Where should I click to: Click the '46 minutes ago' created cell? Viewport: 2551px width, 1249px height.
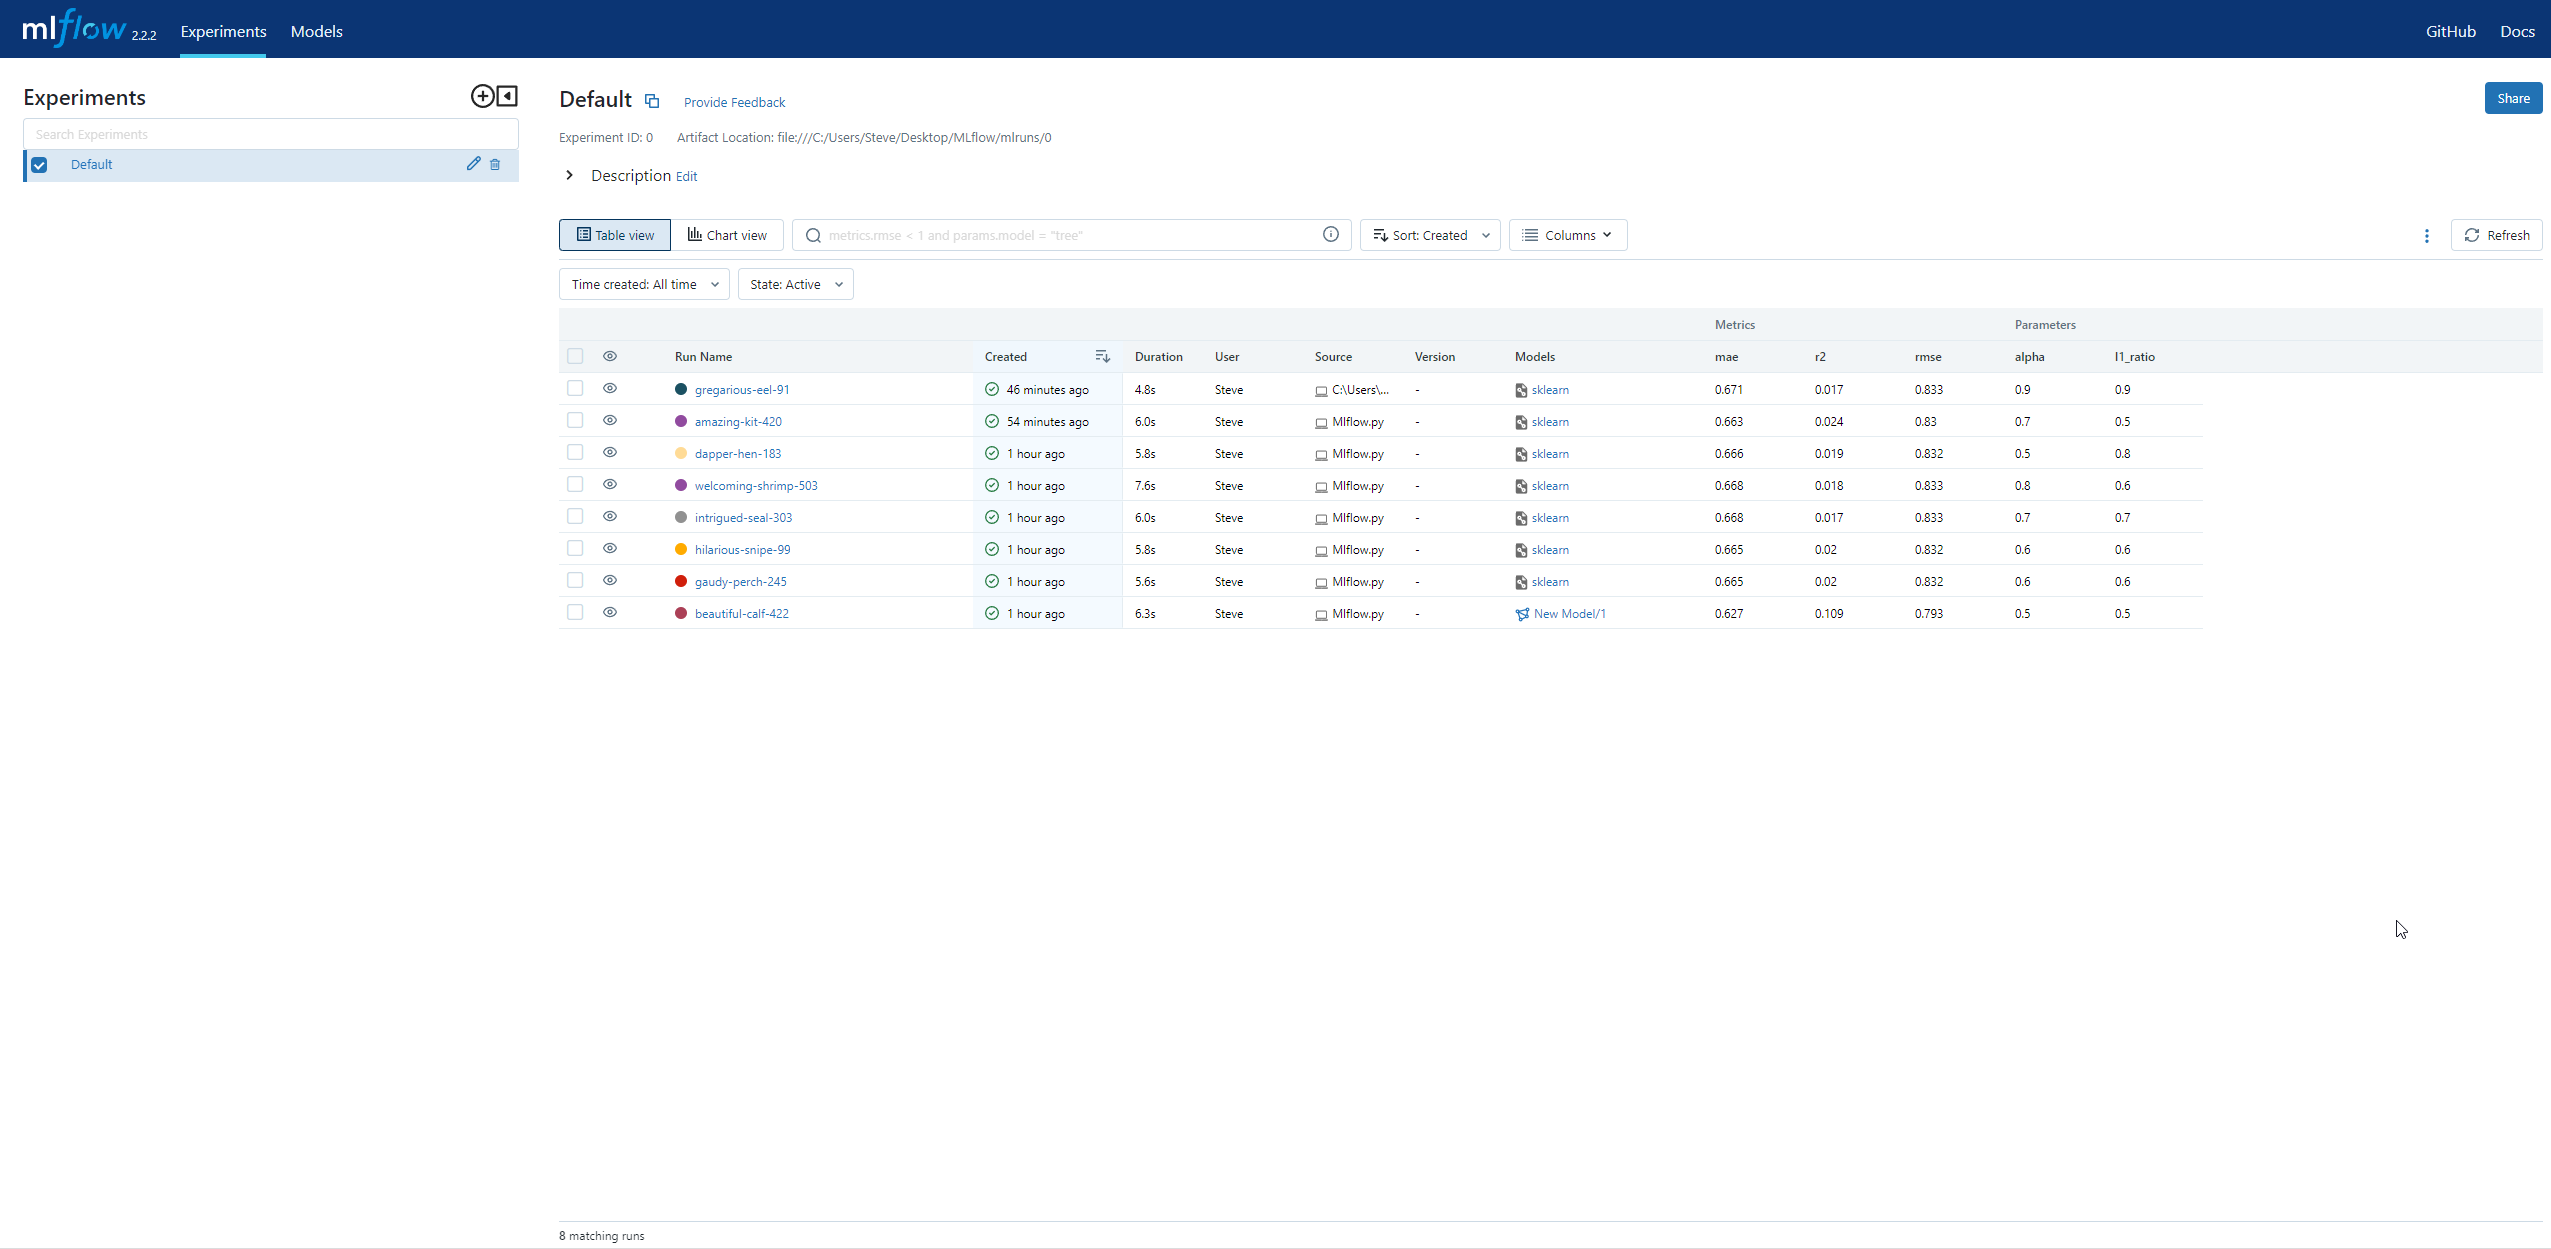pos(1047,390)
